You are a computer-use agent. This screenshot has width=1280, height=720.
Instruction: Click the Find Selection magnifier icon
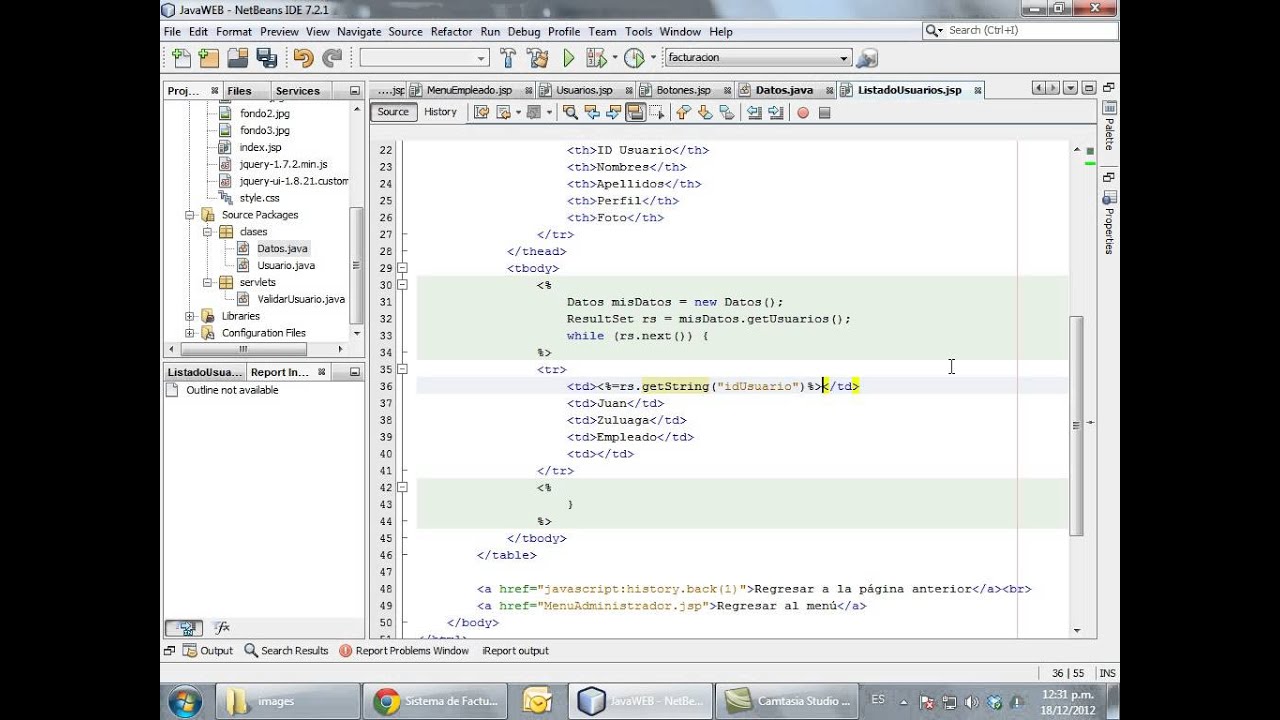570,113
